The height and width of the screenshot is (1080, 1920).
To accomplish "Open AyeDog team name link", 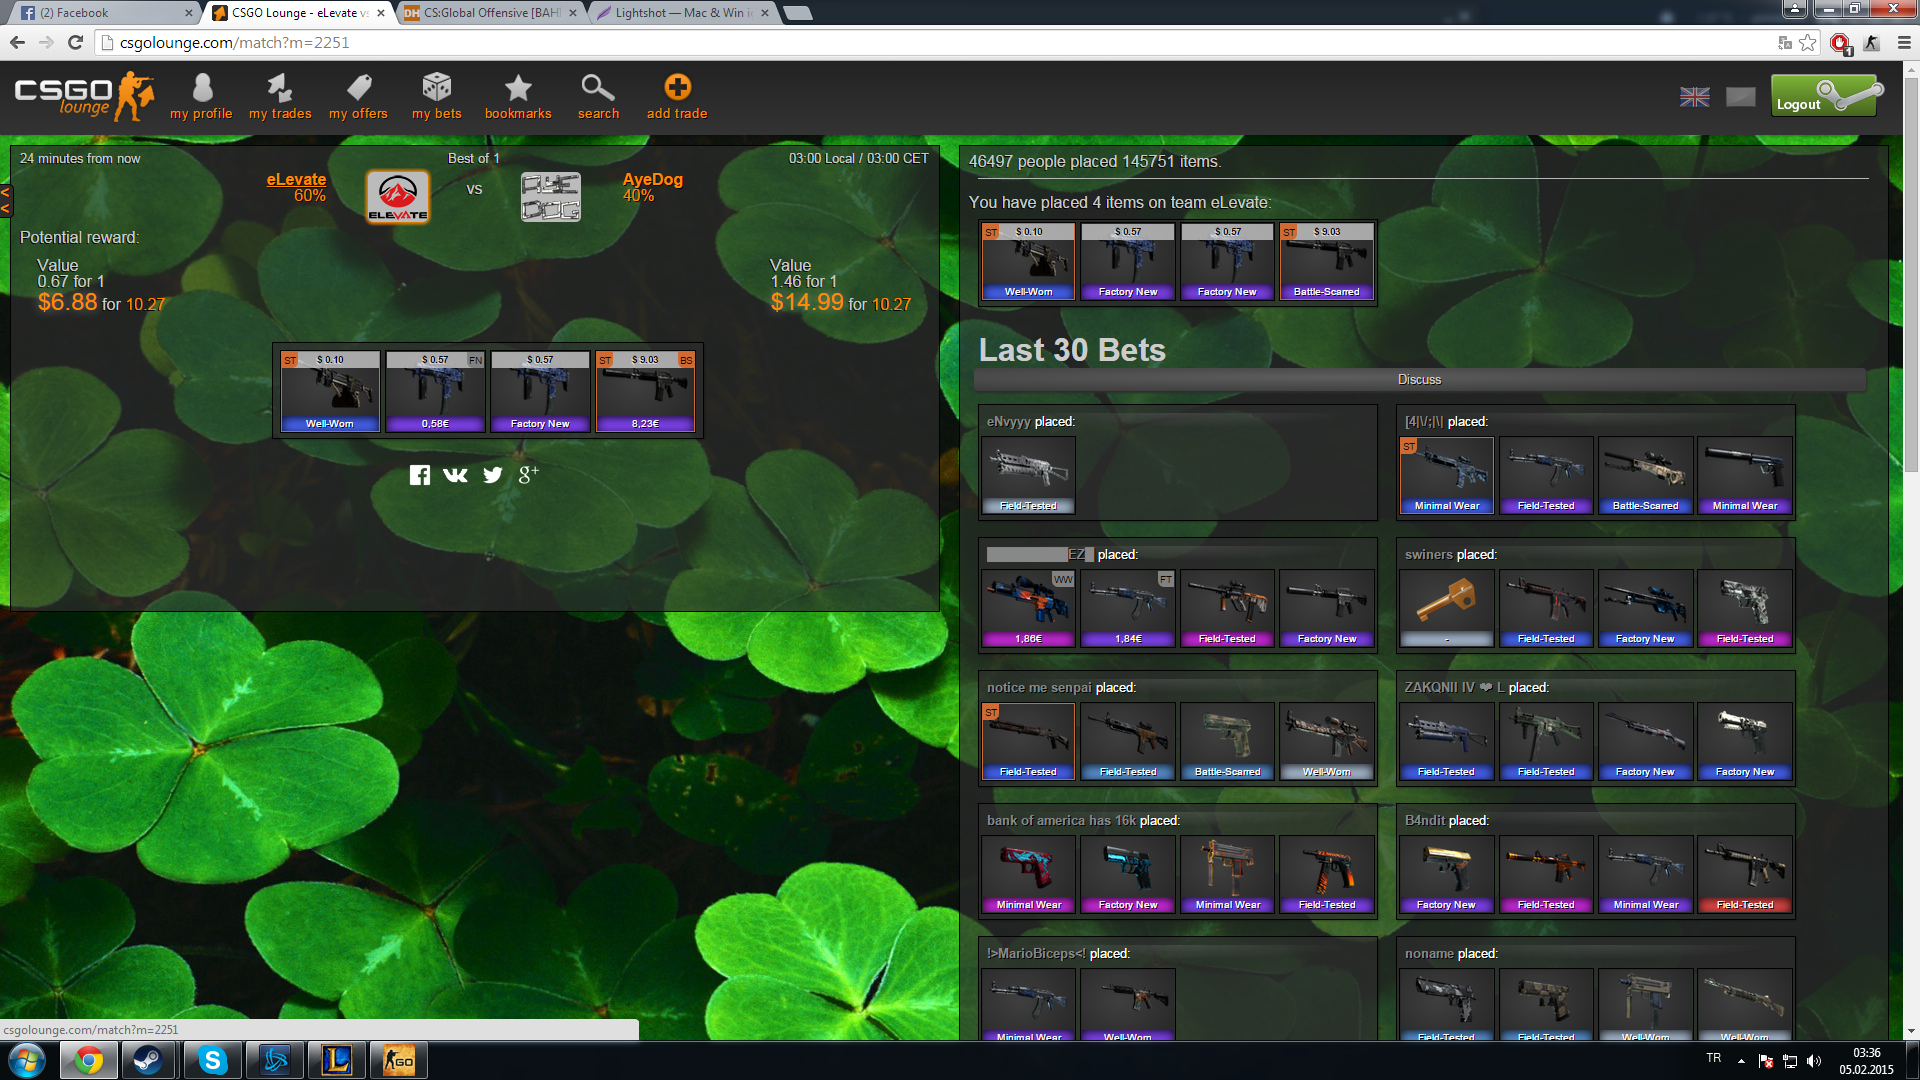I will point(653,180).
